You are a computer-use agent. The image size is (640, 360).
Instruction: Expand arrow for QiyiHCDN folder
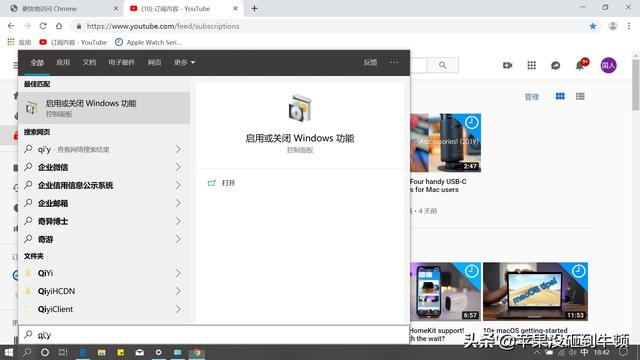point(178,291)
